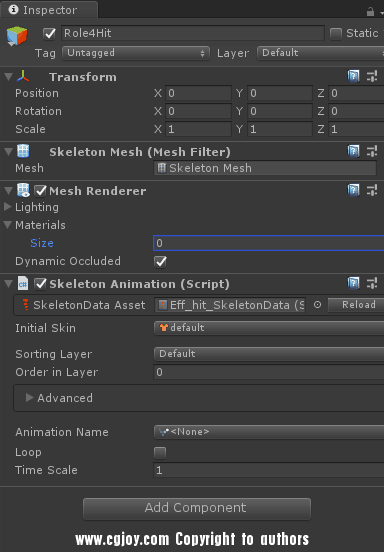The height and width of the screenshot is (552, 384).
Task: Collapse the Mesh Renderer component
Action: 8,190
